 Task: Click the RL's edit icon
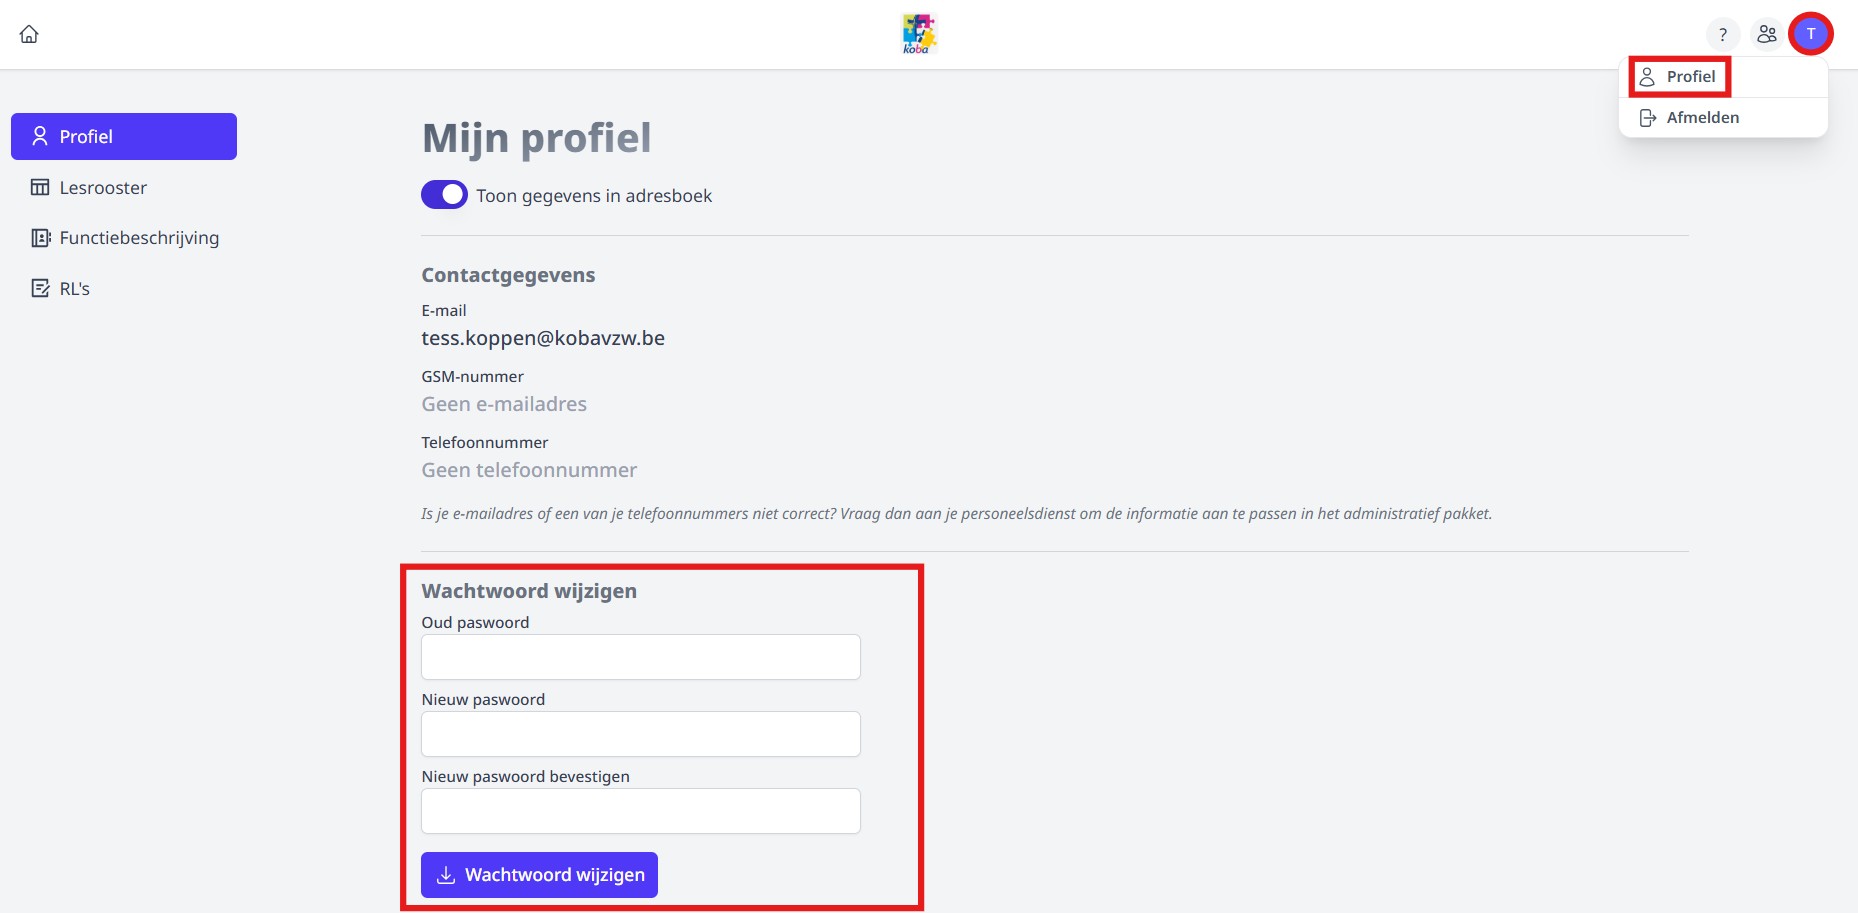coord(40,289)
